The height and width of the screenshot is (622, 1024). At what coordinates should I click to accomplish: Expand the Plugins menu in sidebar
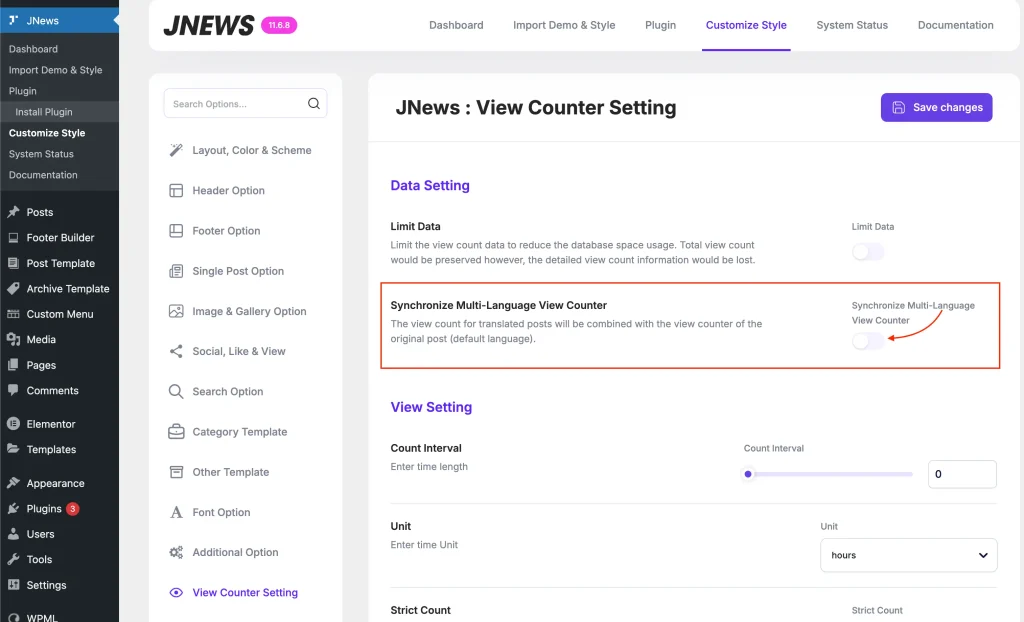tap(44, 508)
